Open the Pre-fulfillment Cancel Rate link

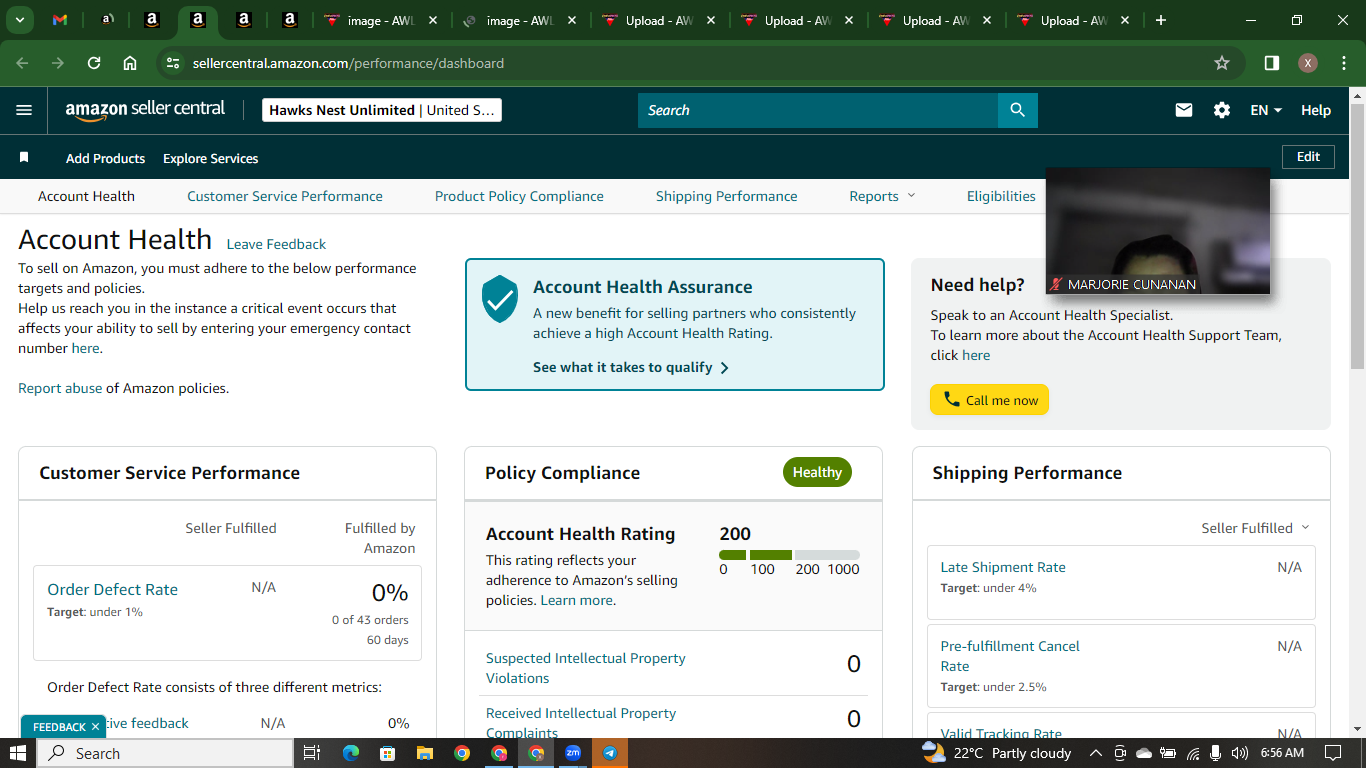pyautogui.click(x=1010, y=656)
